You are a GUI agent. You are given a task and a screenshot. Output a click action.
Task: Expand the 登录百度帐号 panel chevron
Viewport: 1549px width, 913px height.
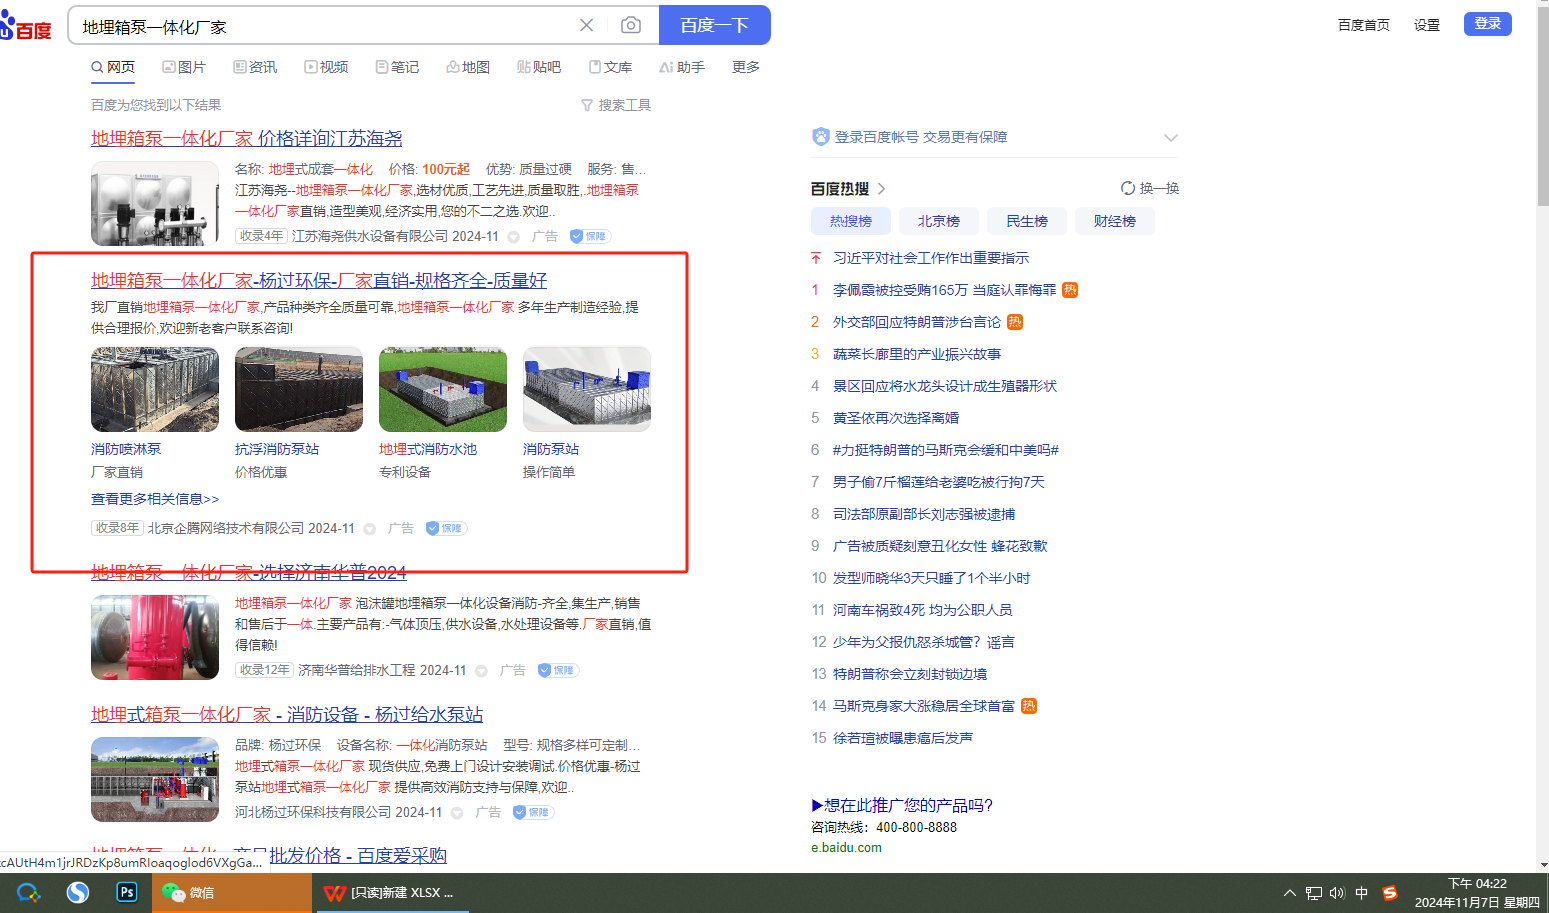tap(1170, 137)
